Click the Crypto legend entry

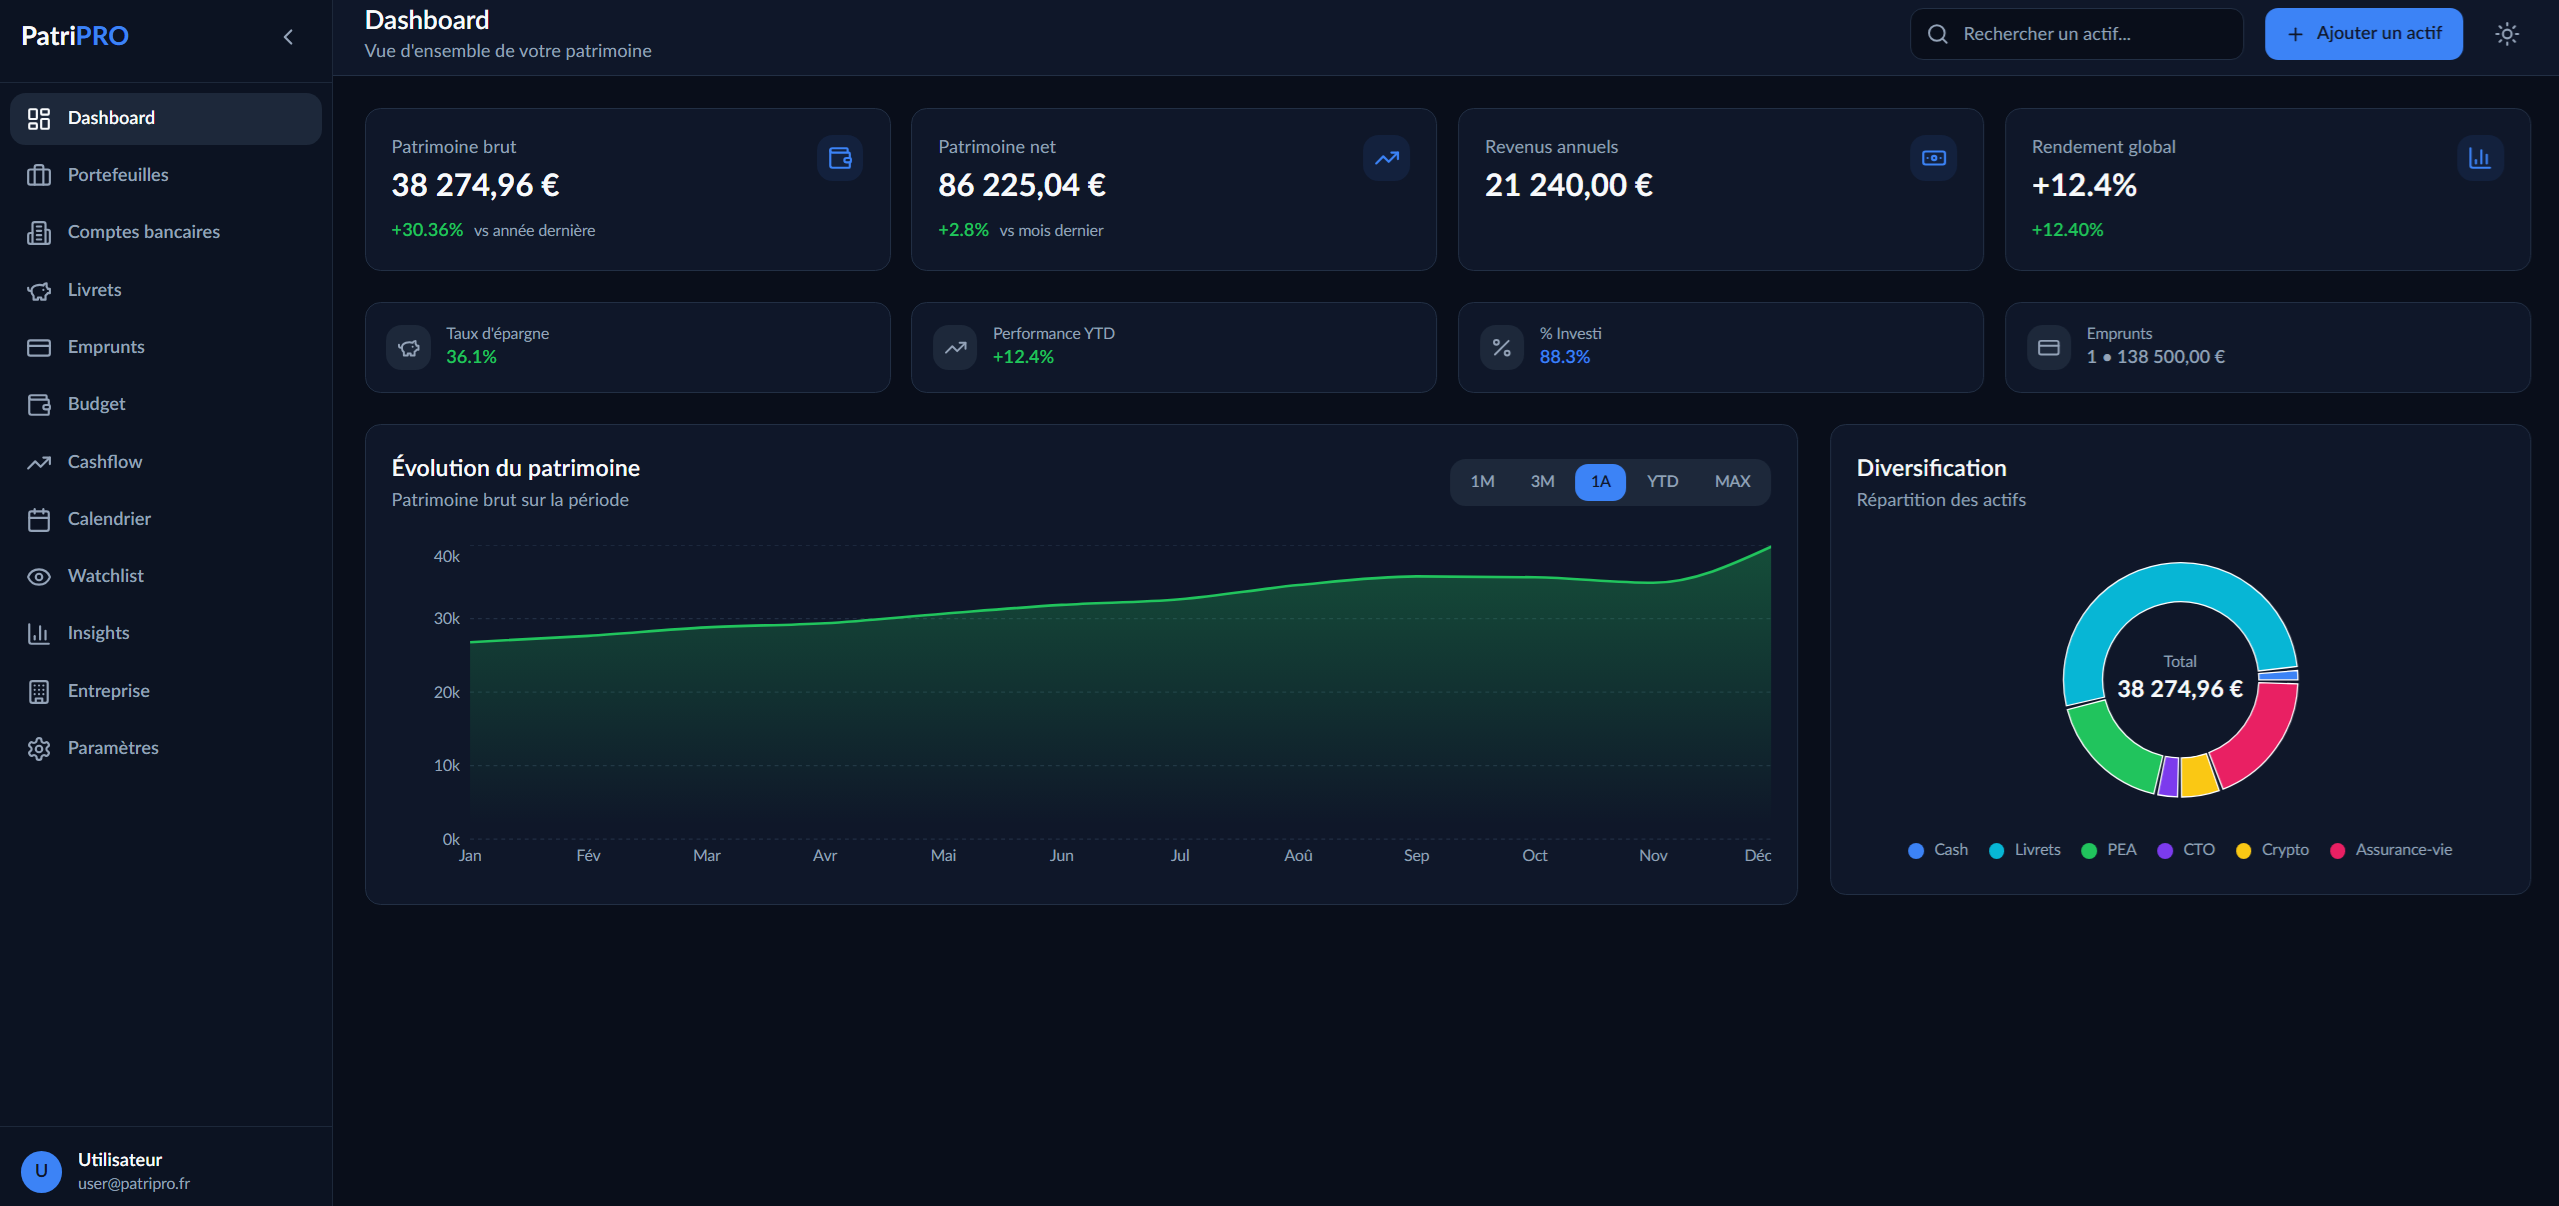click(2272, 850)
